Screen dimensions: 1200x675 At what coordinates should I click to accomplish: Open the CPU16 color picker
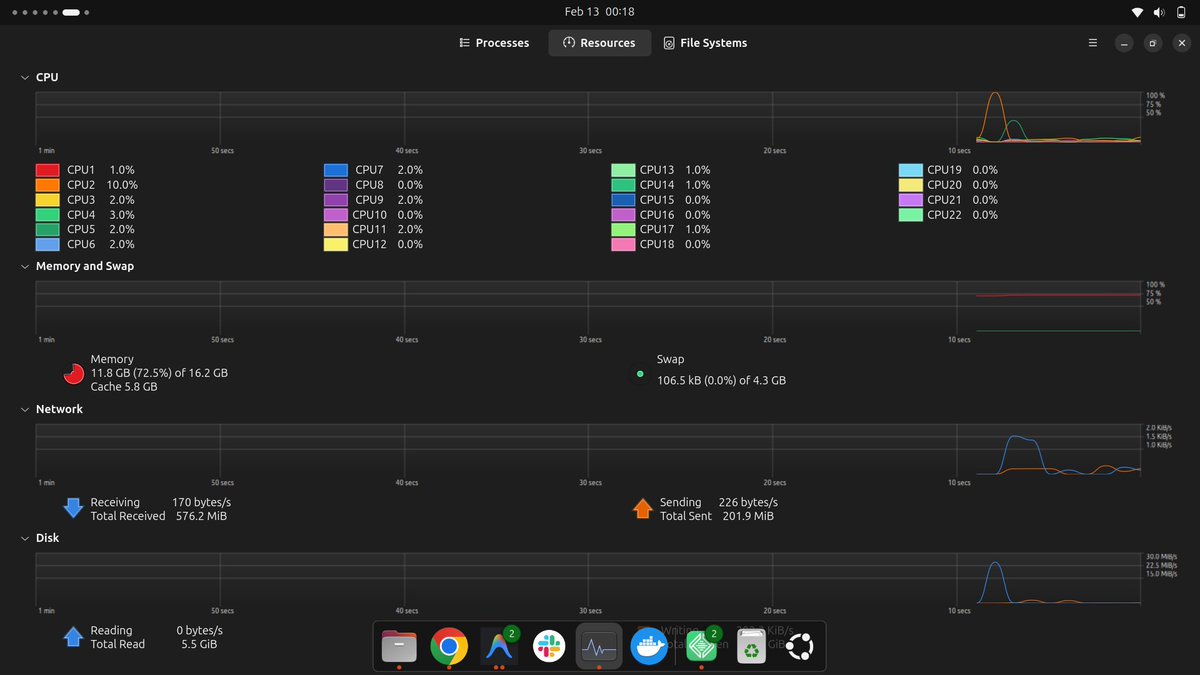(623, 215)
